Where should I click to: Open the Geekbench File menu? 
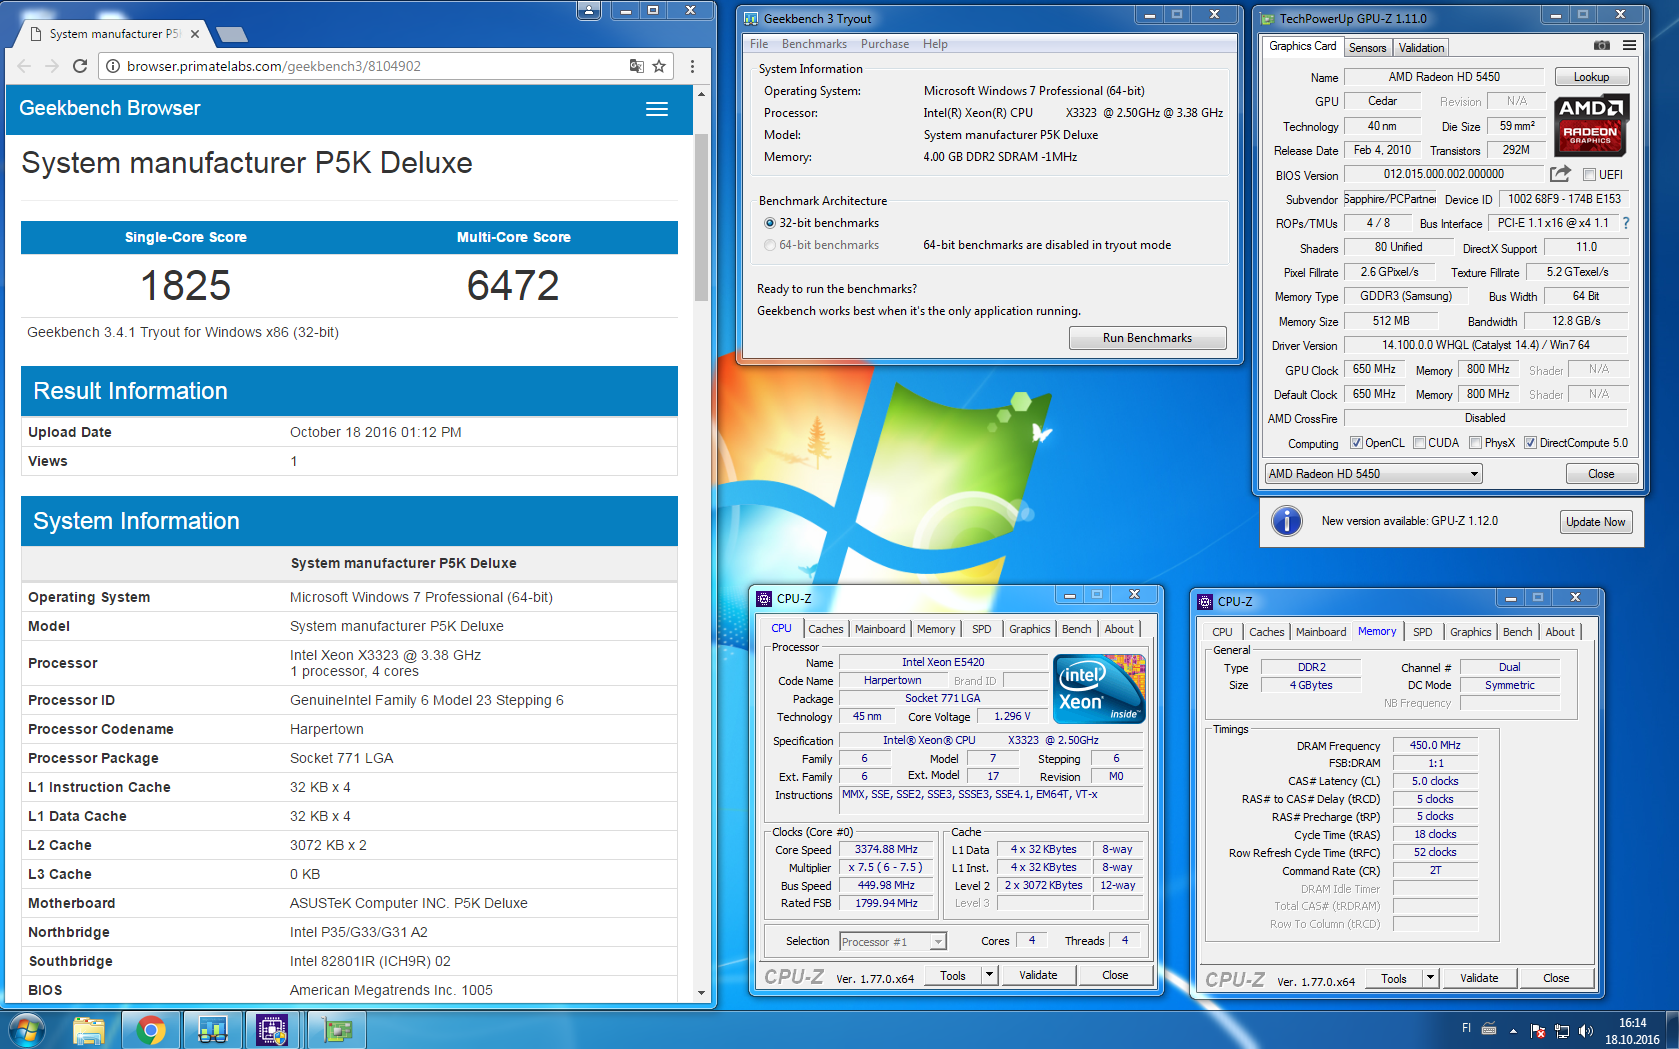coord(759,44)
